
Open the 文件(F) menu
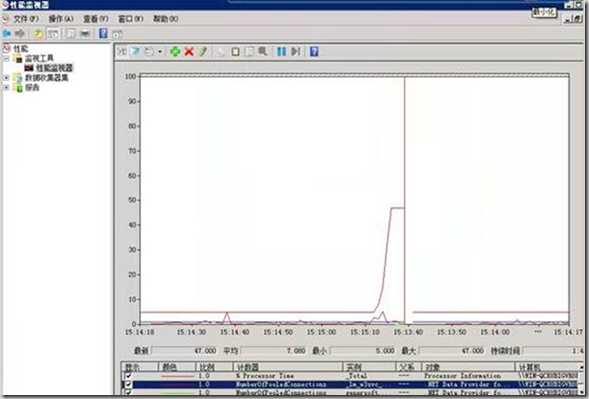point(26,19)
